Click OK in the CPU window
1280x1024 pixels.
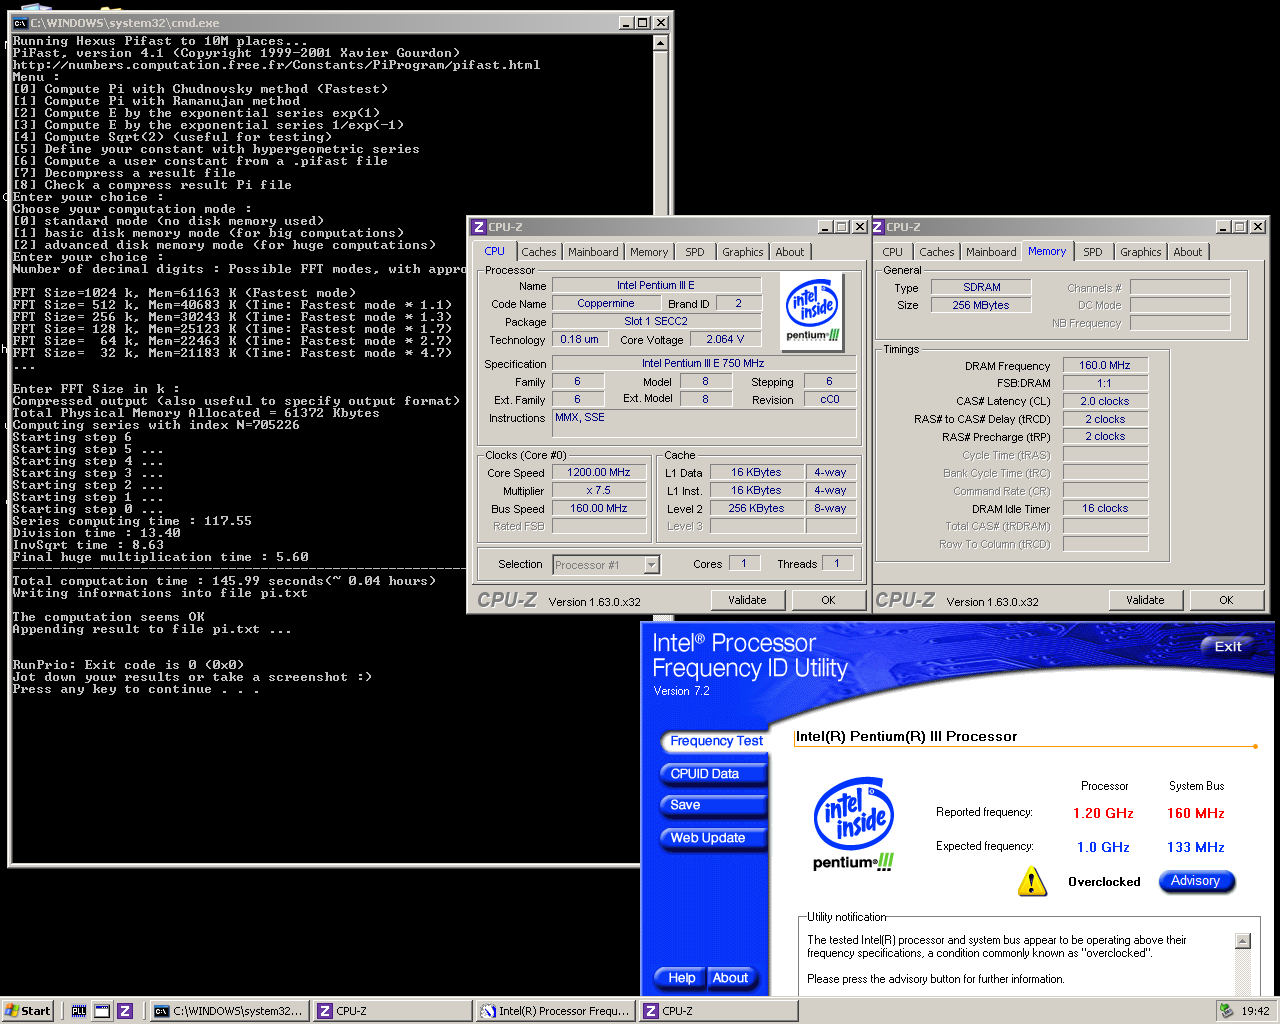(x=828, y=600)
